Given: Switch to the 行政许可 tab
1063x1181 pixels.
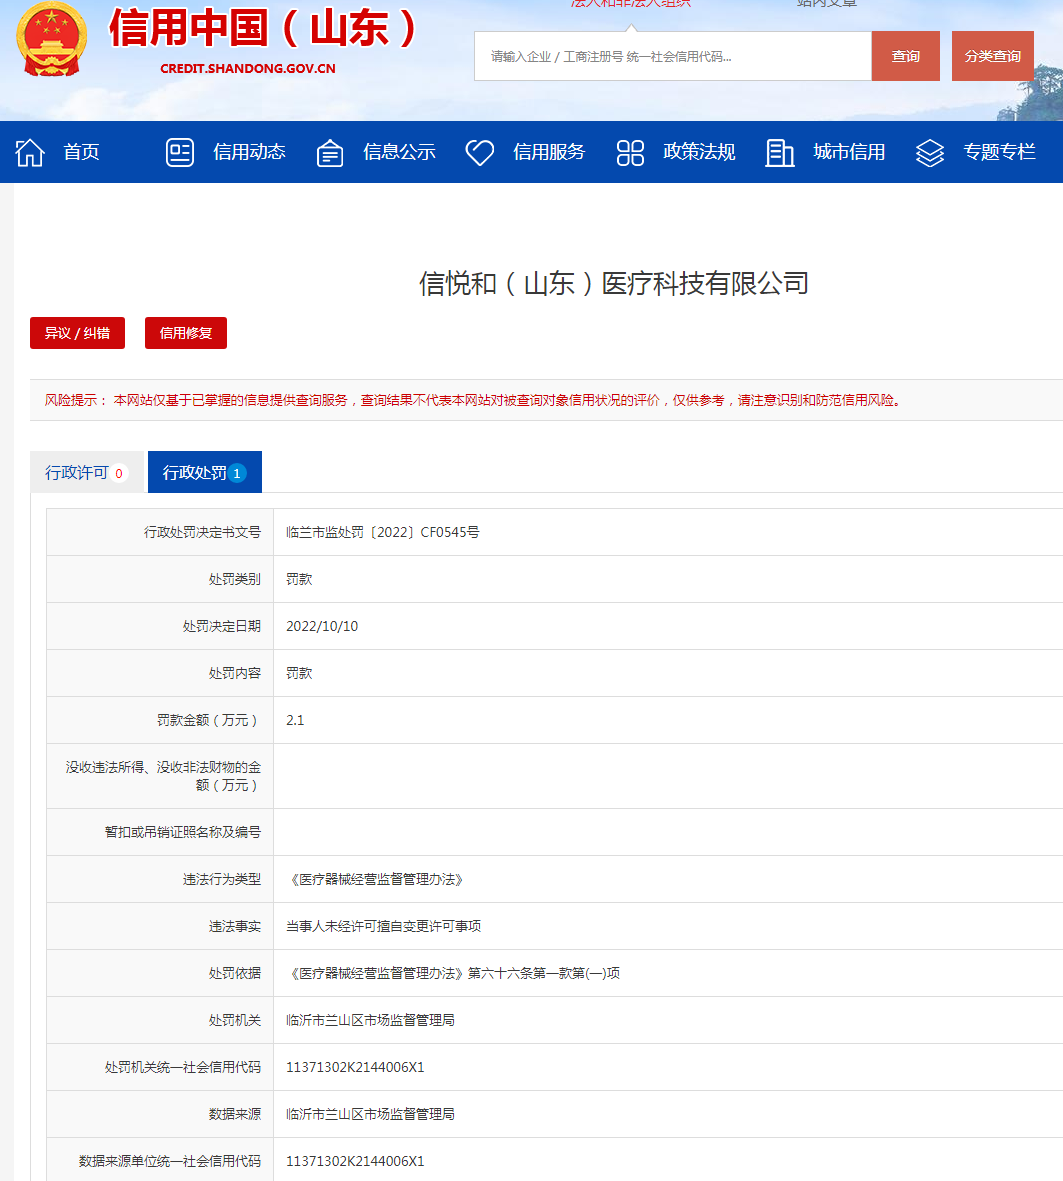Looking at the screenshot, I should click(x=87, y=473).
